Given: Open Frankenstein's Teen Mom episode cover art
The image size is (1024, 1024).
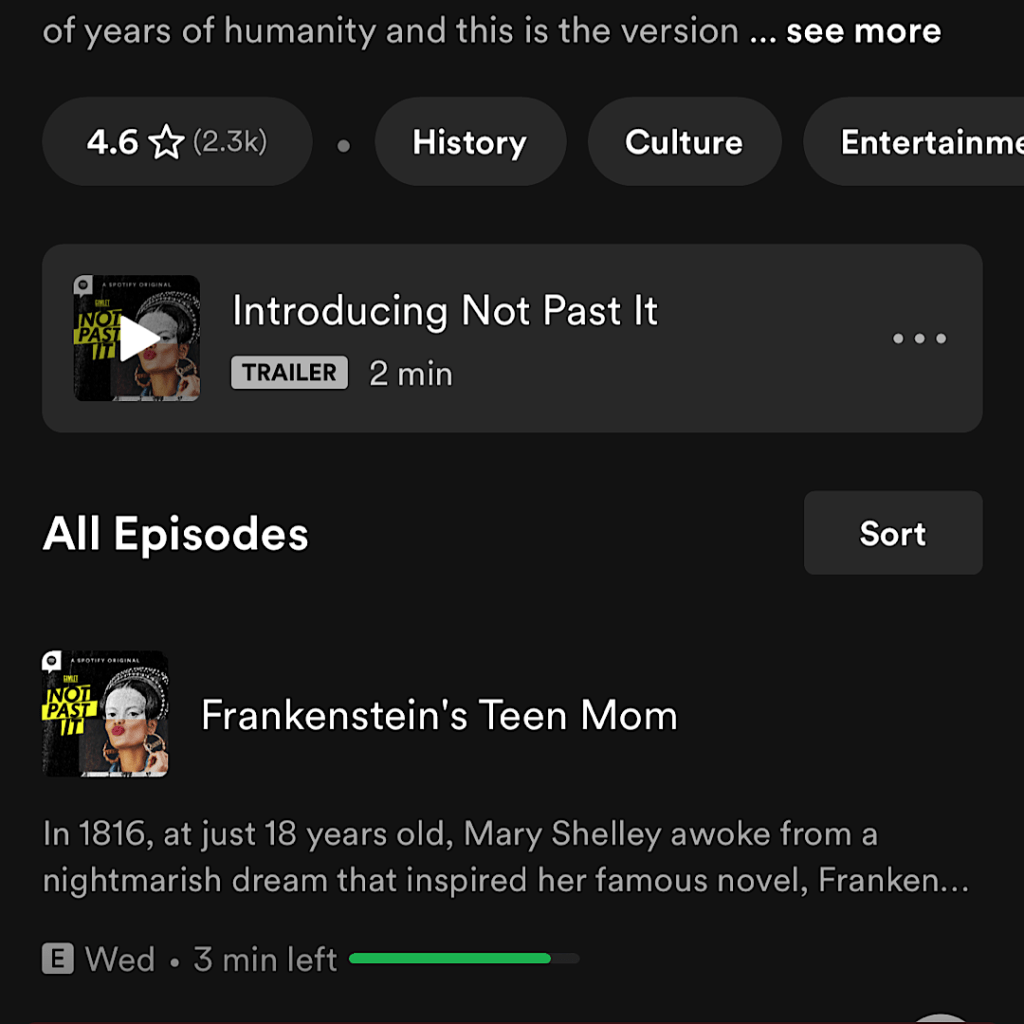Looking at the screenshot, I should (x=105, y=714).
